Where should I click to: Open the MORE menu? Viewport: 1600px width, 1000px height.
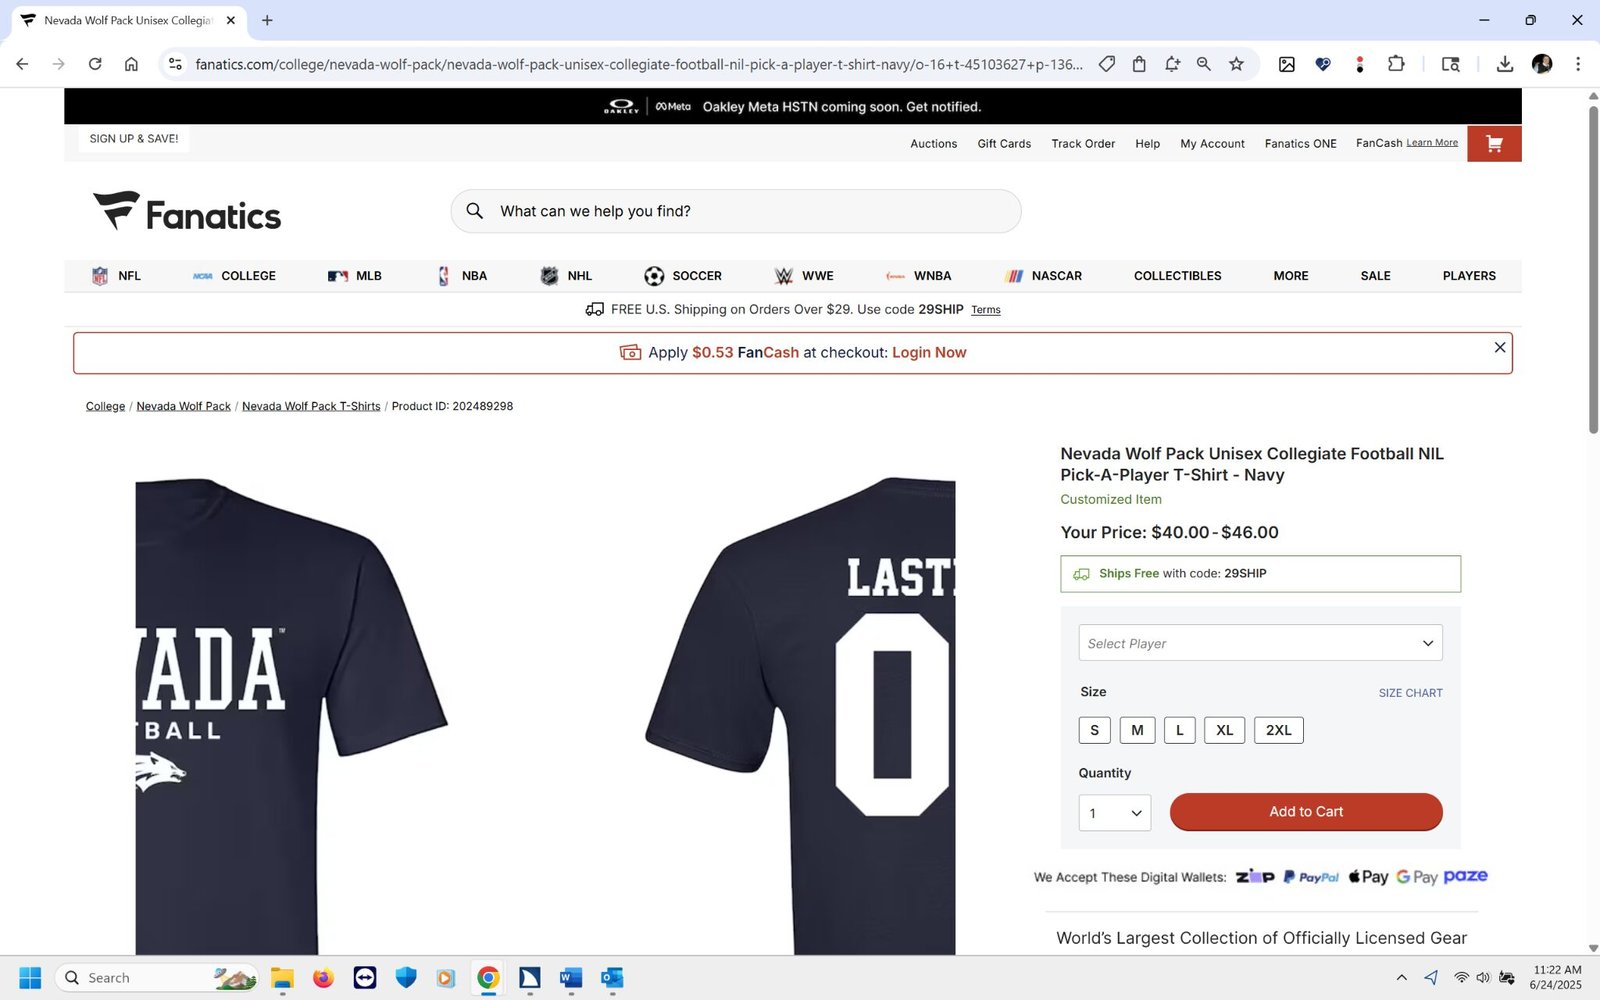click(1290, 276)
